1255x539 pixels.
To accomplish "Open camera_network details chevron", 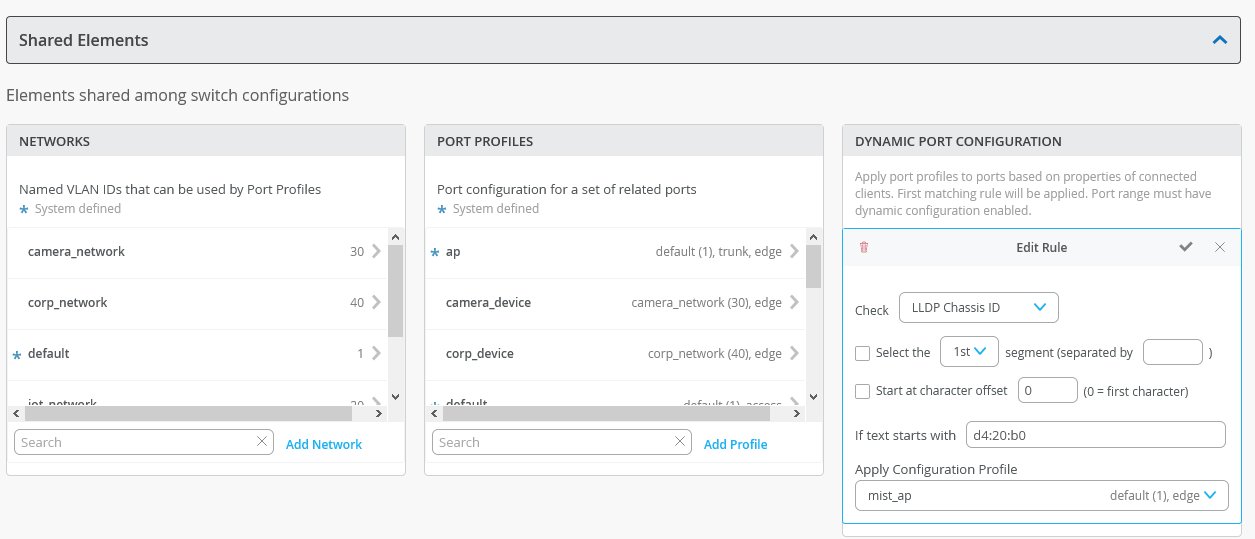I will click(376, 252).
